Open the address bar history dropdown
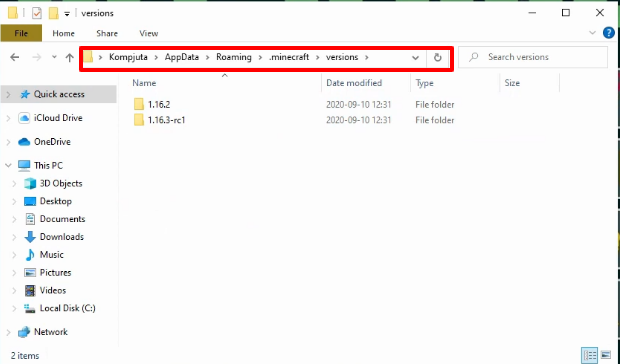The width and height of the screenshot is (620, 364). (415, 58)
